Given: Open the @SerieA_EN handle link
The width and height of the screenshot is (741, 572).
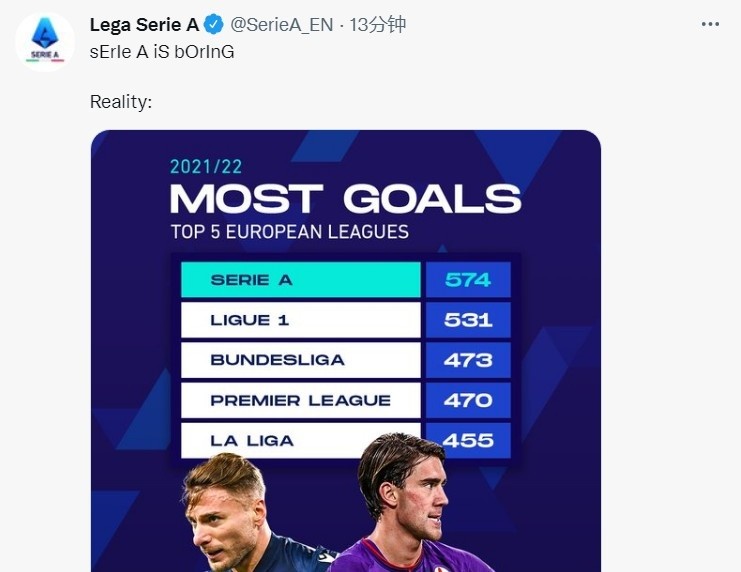Looking at the screenshot, I should point(282,25).
